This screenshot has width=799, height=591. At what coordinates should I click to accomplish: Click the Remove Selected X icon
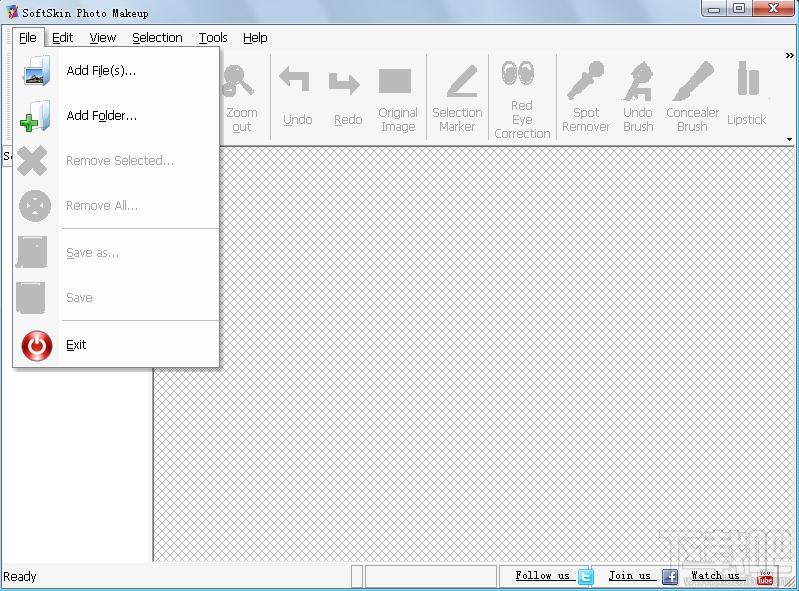tap(32, 161)
